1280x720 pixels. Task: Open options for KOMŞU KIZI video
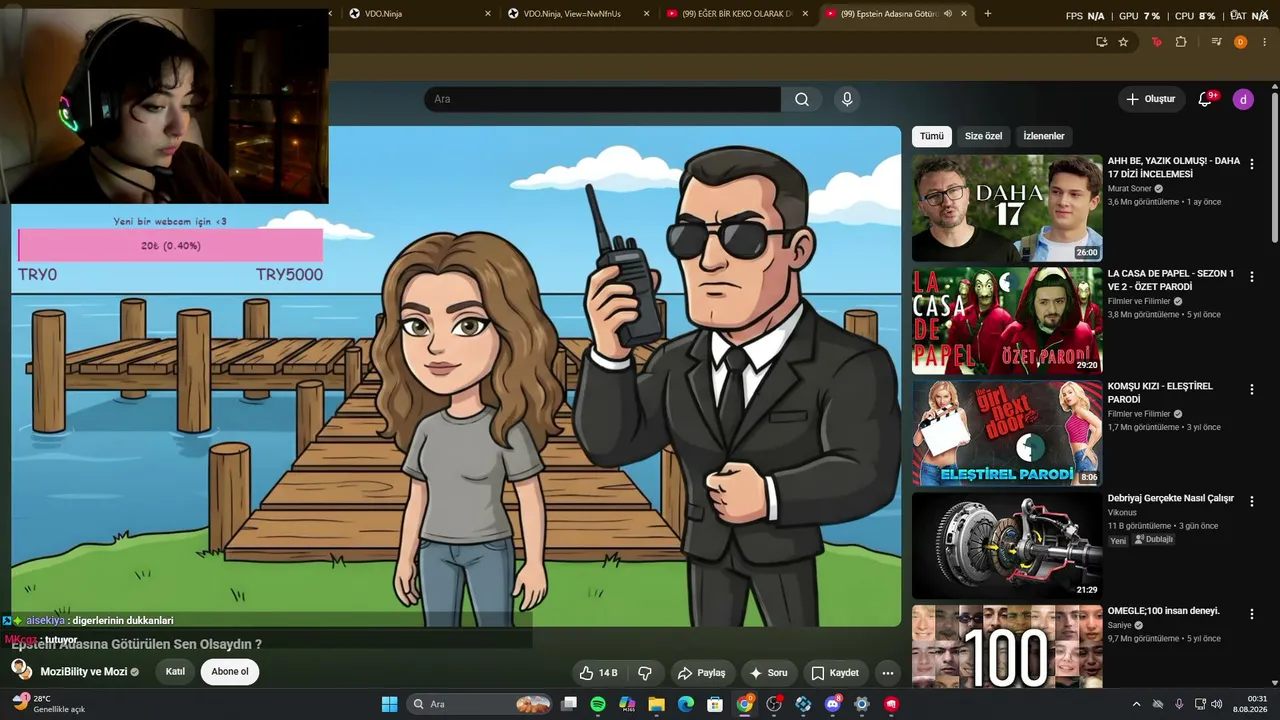pyautogui.click(x=1251, y=389)
